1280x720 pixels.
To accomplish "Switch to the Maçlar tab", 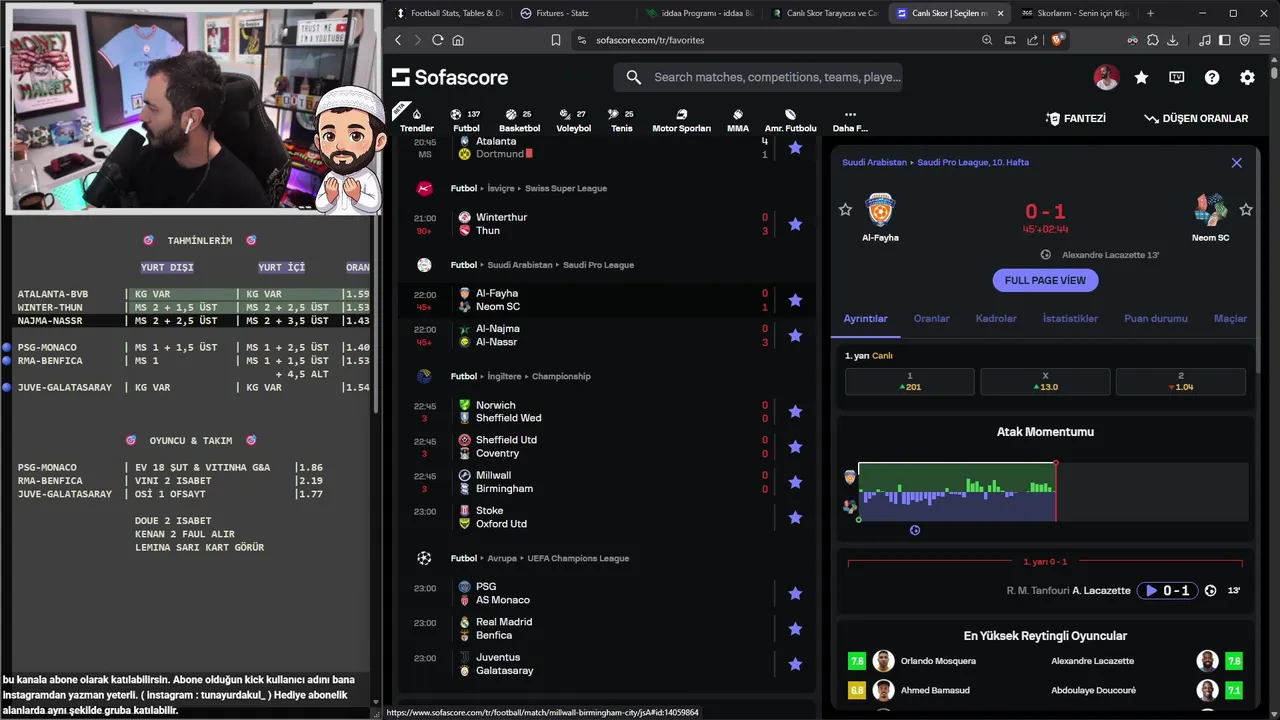I will tap(1230, 318).
